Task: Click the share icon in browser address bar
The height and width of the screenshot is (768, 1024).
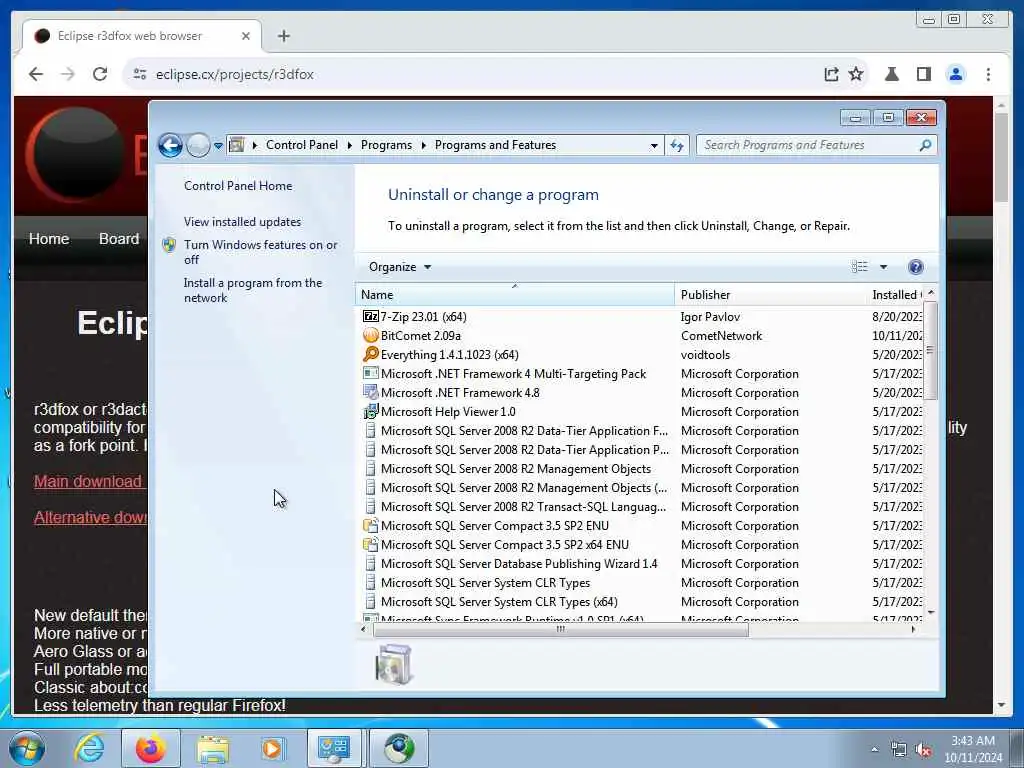Action: [831, 74]
